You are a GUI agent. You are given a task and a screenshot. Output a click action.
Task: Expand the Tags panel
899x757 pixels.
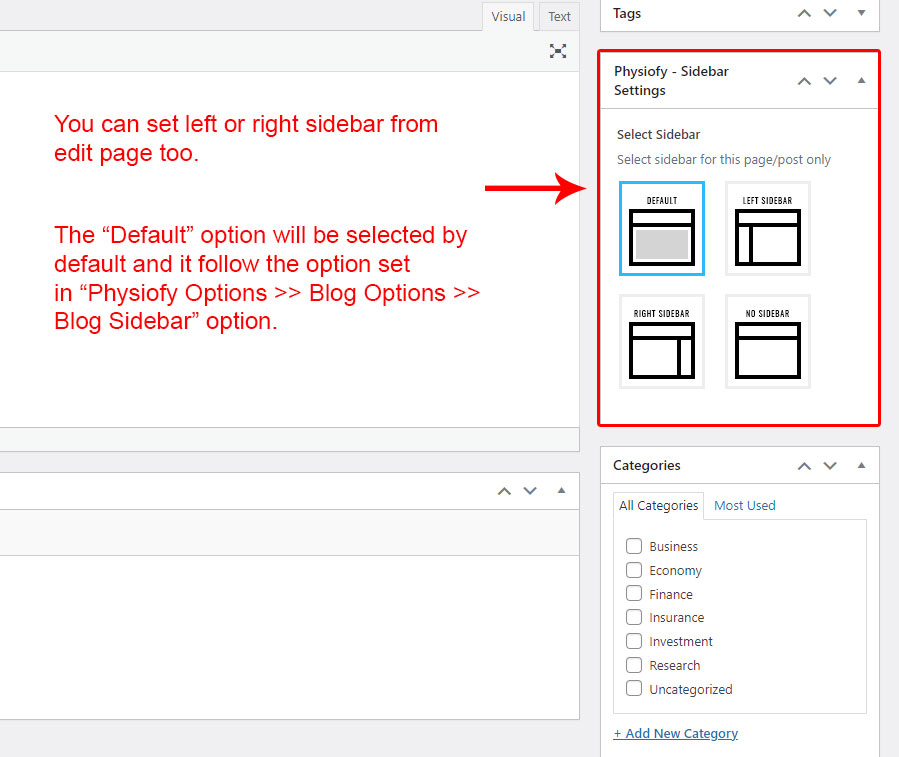click(861, 13)
